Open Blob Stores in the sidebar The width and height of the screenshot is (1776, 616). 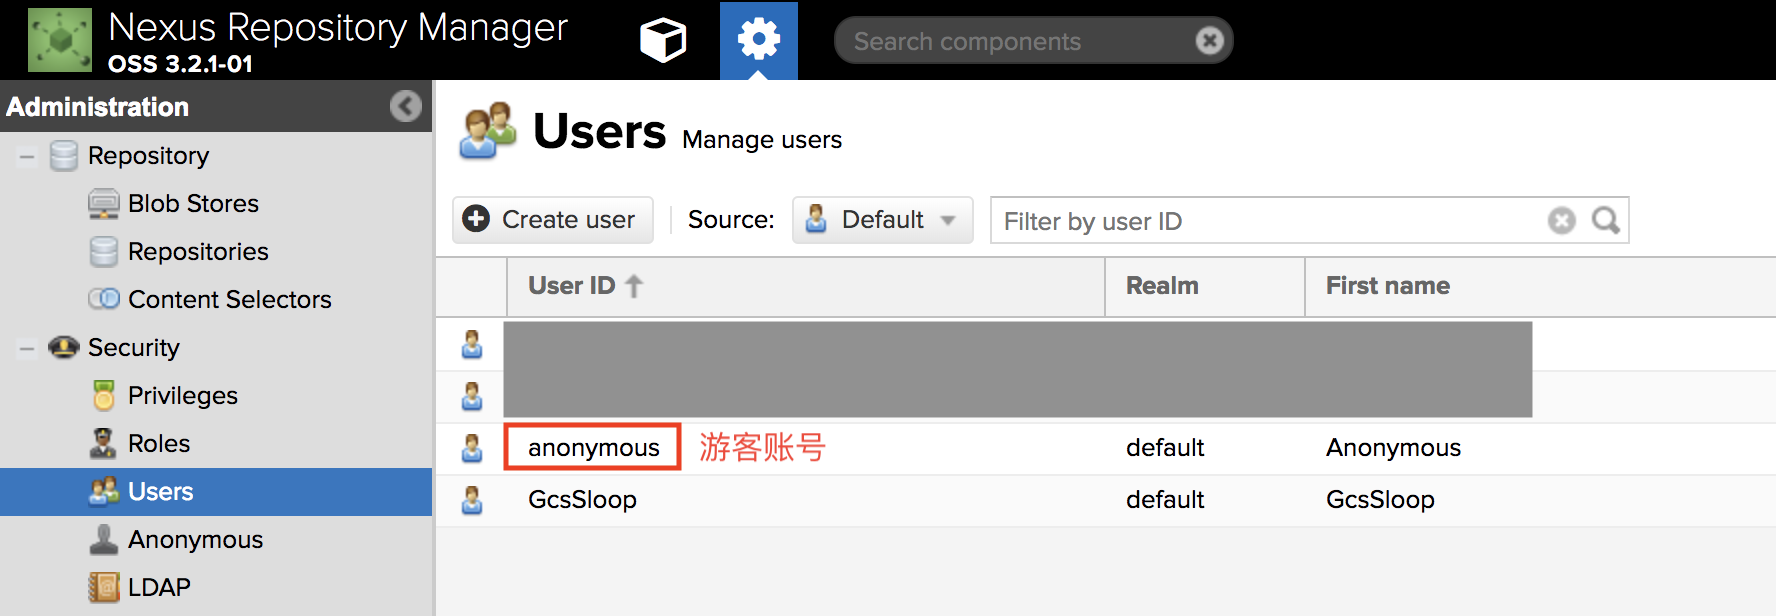[193, 204]
